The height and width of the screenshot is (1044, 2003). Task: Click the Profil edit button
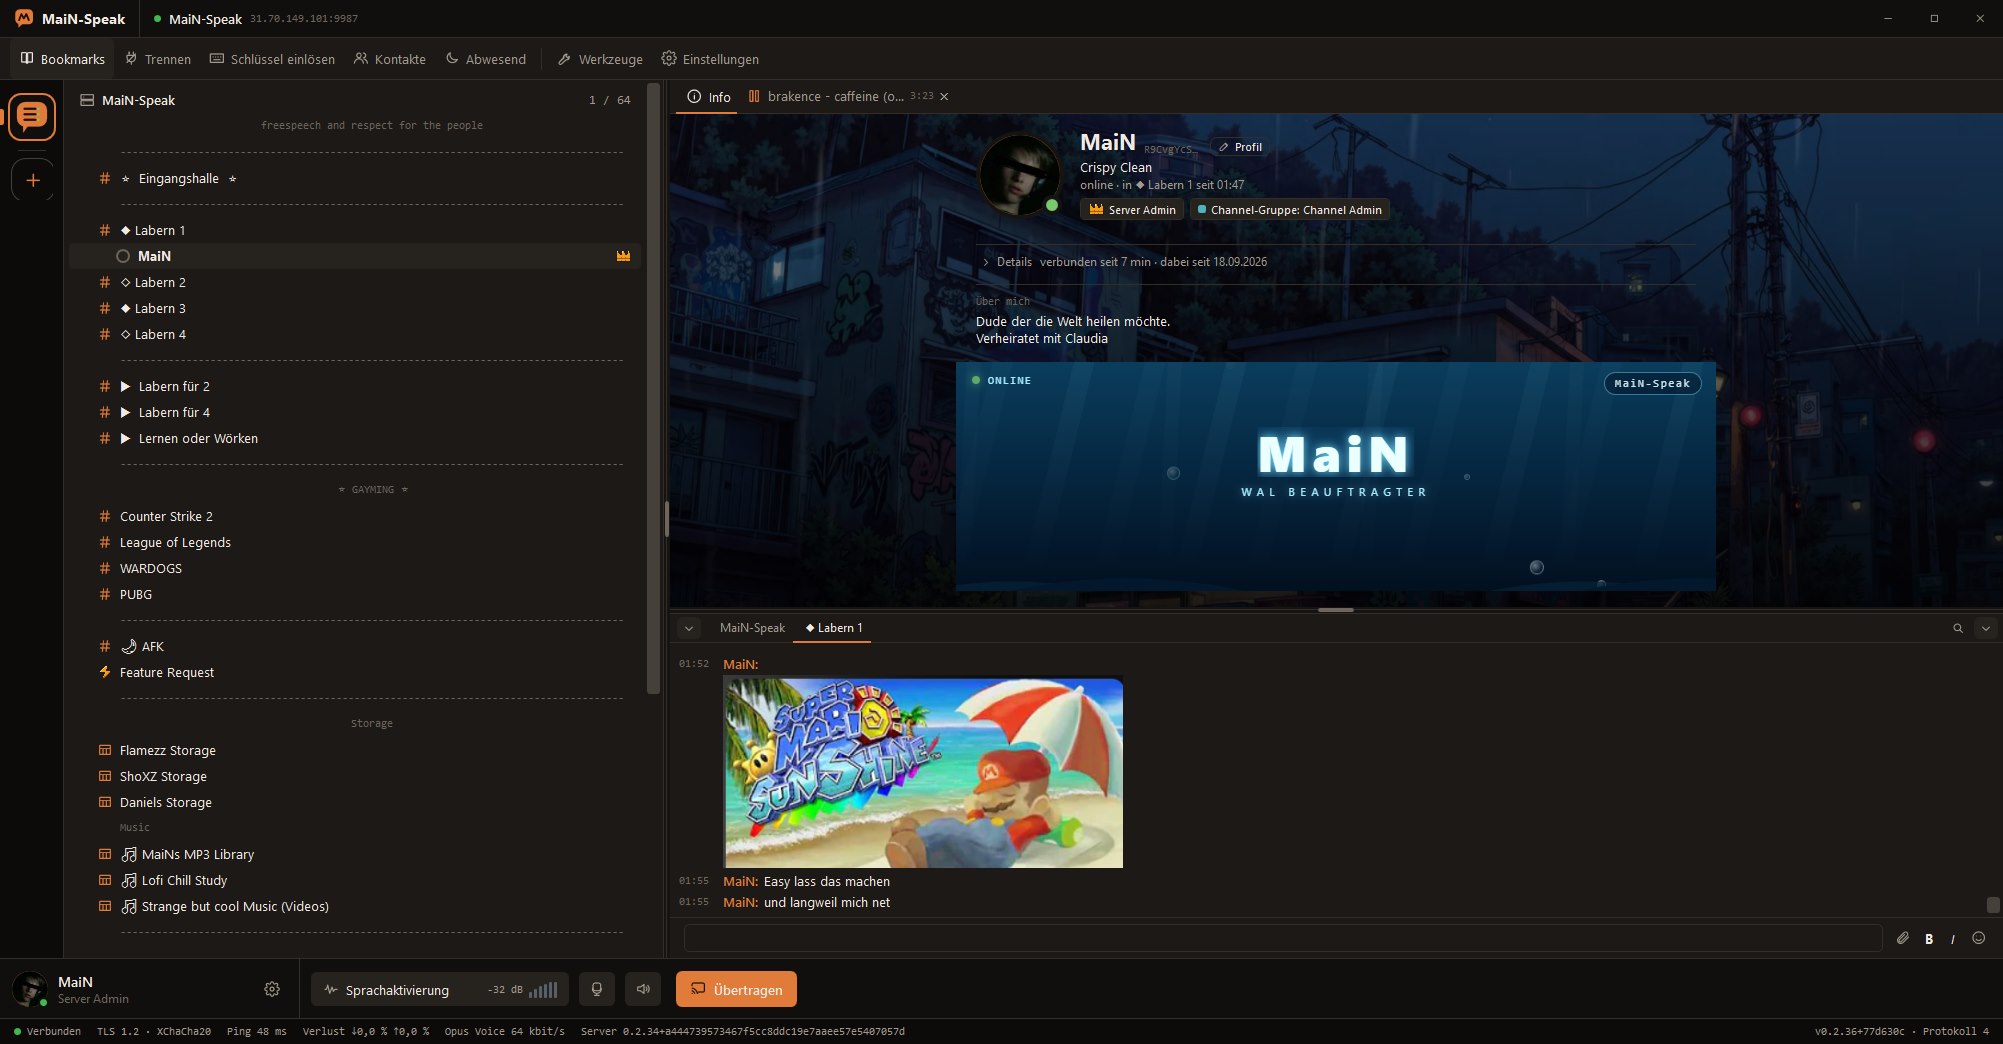[x=1239, y=147]
